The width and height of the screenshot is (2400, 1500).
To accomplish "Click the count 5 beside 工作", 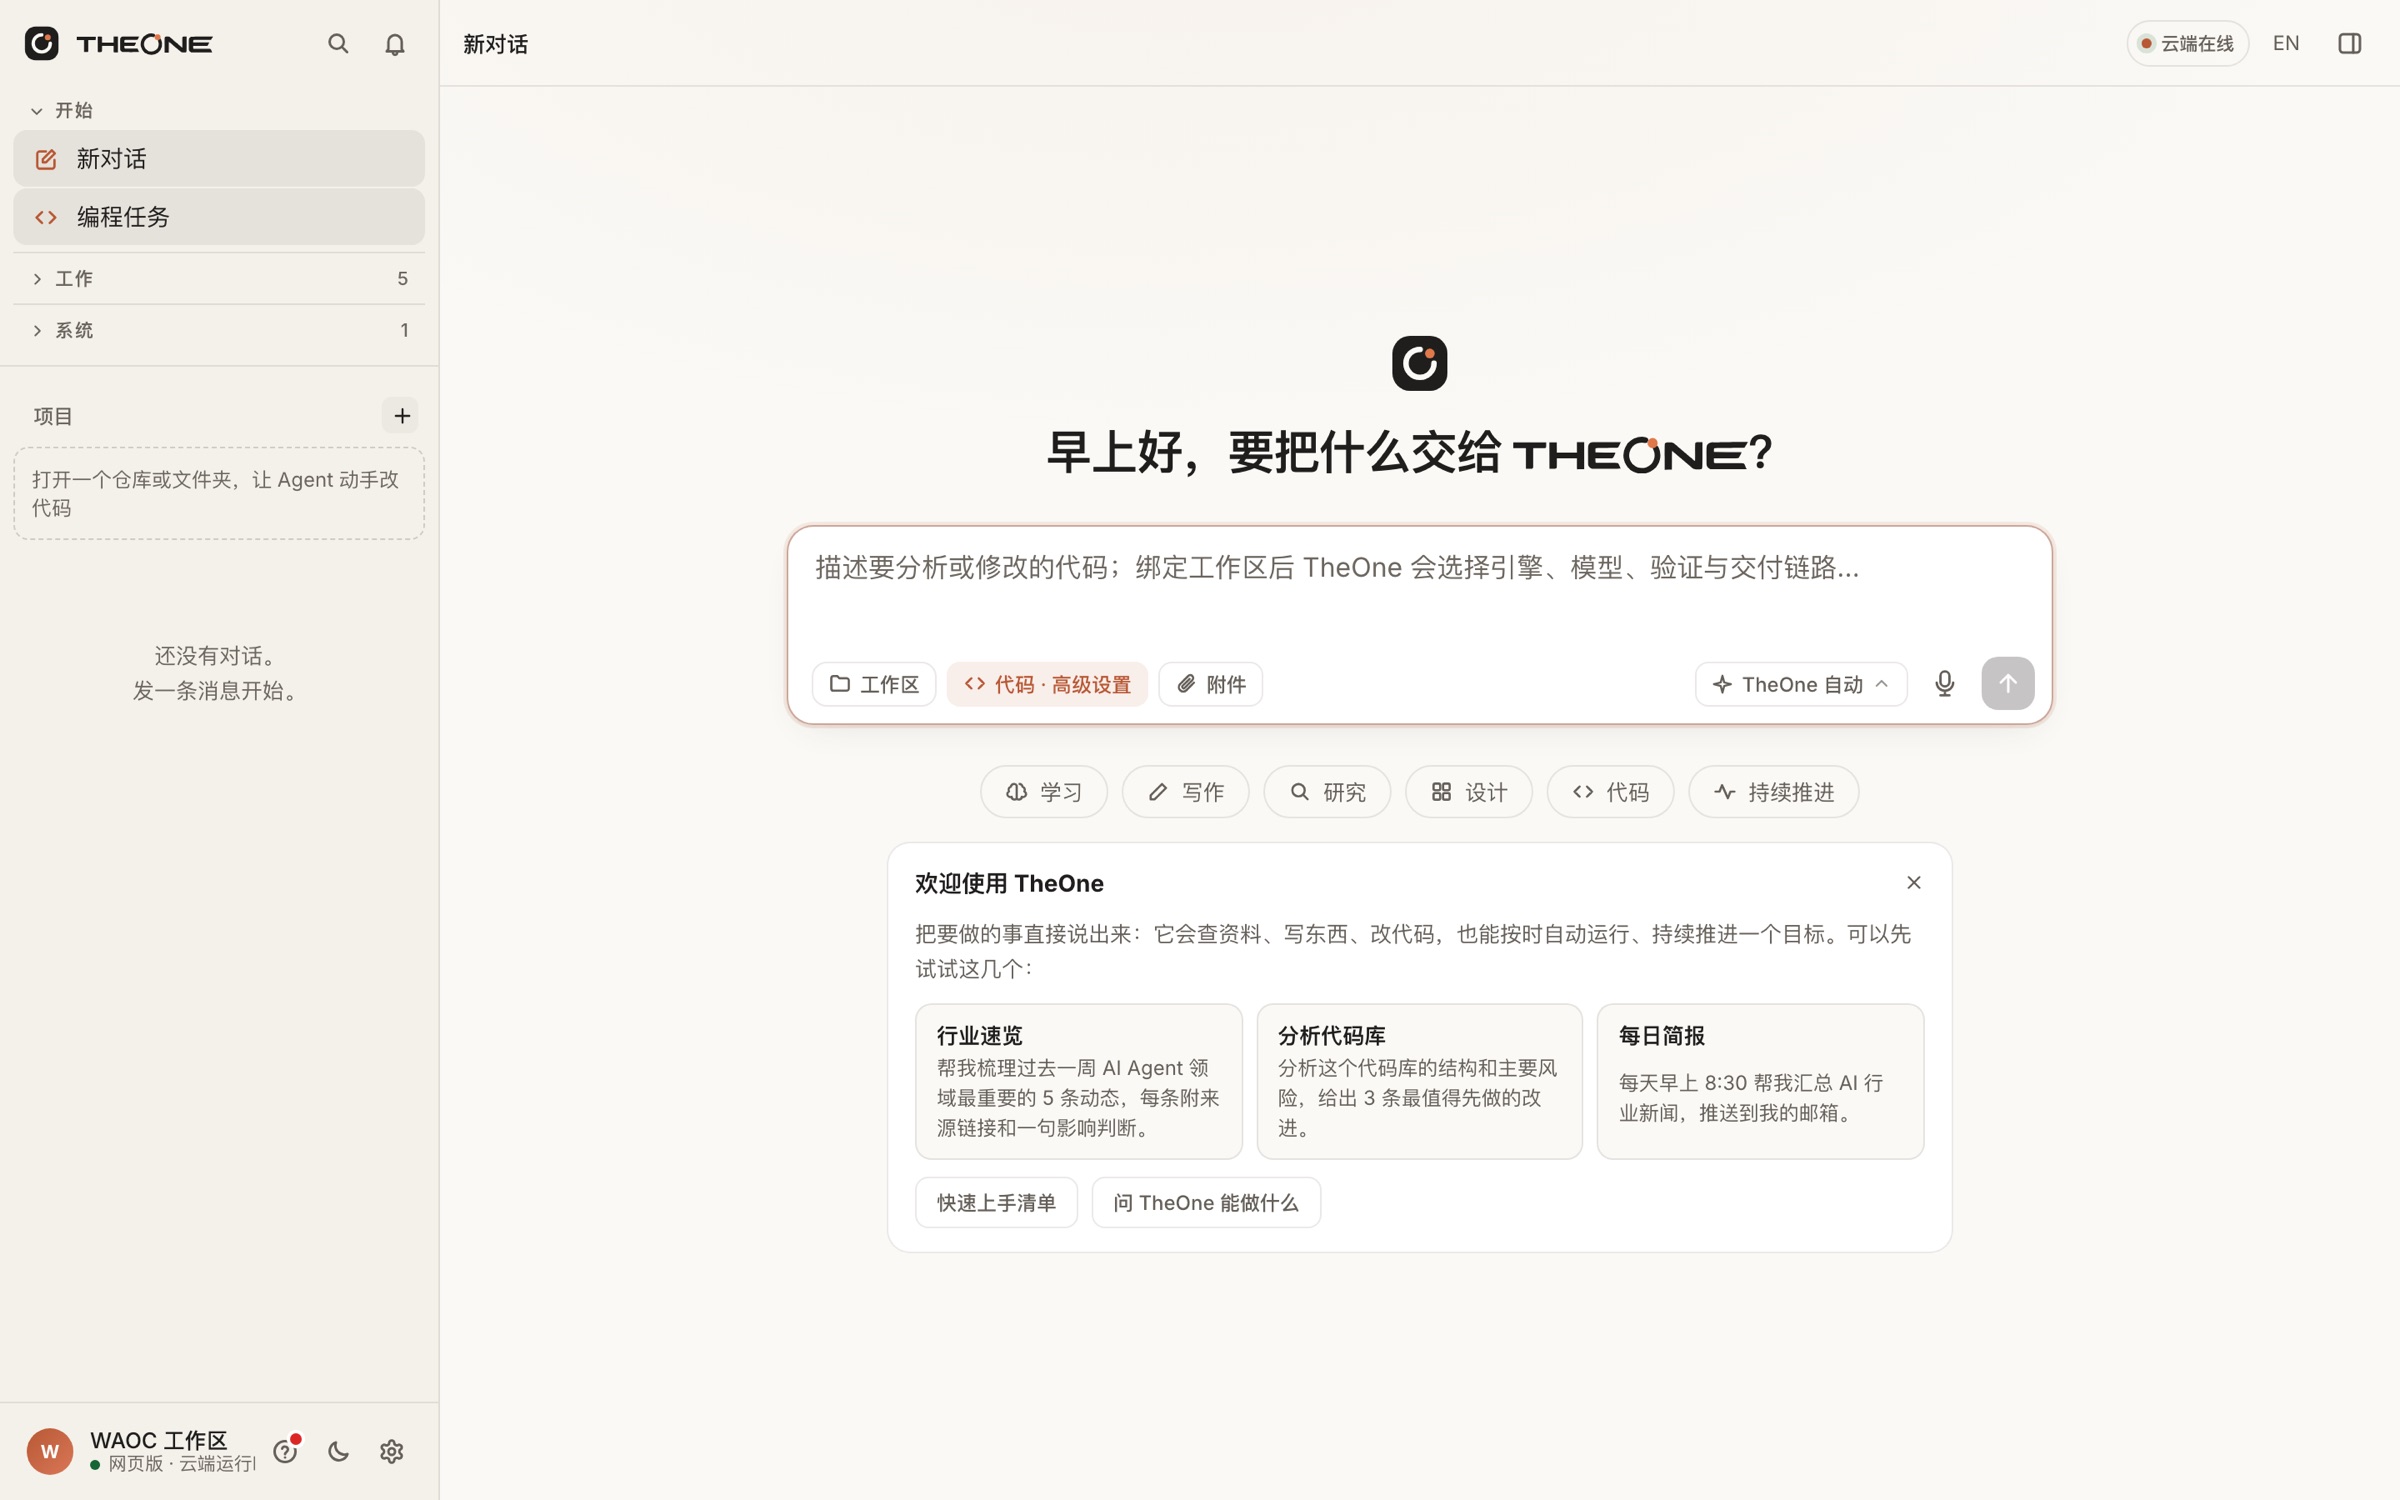I will click(x=402, y=279).
